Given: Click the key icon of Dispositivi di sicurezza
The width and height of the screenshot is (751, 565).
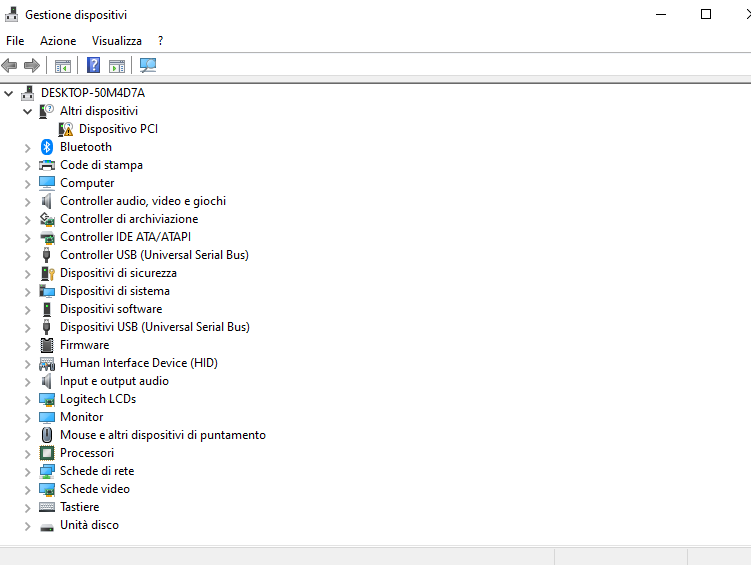Looking at the screenshot, I should 47,273.
